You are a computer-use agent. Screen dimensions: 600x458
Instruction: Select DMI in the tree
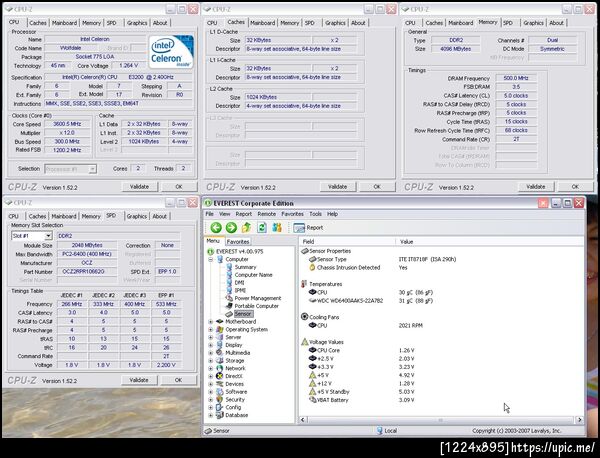[239, 282]
